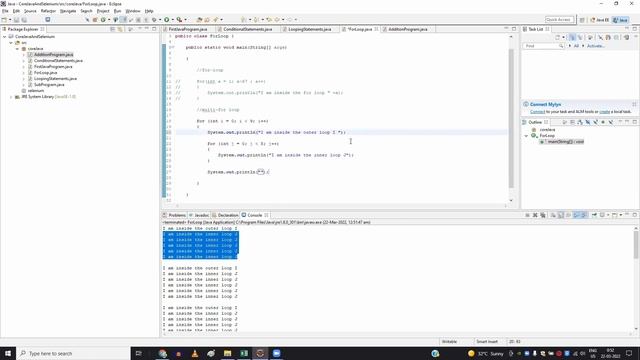The width and height of the screenshot is (640, 360).
Task: Toggle Categorized view in Task List toolbar
Action: [x=572, y=38]
